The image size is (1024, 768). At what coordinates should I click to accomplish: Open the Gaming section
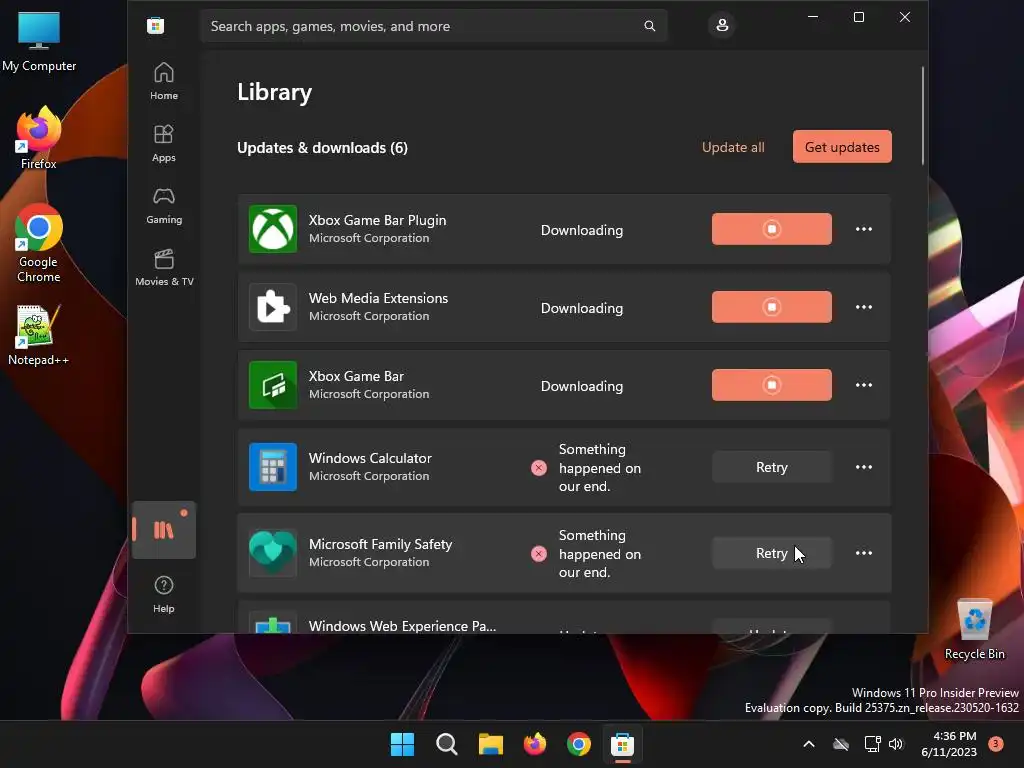[164, 205]
